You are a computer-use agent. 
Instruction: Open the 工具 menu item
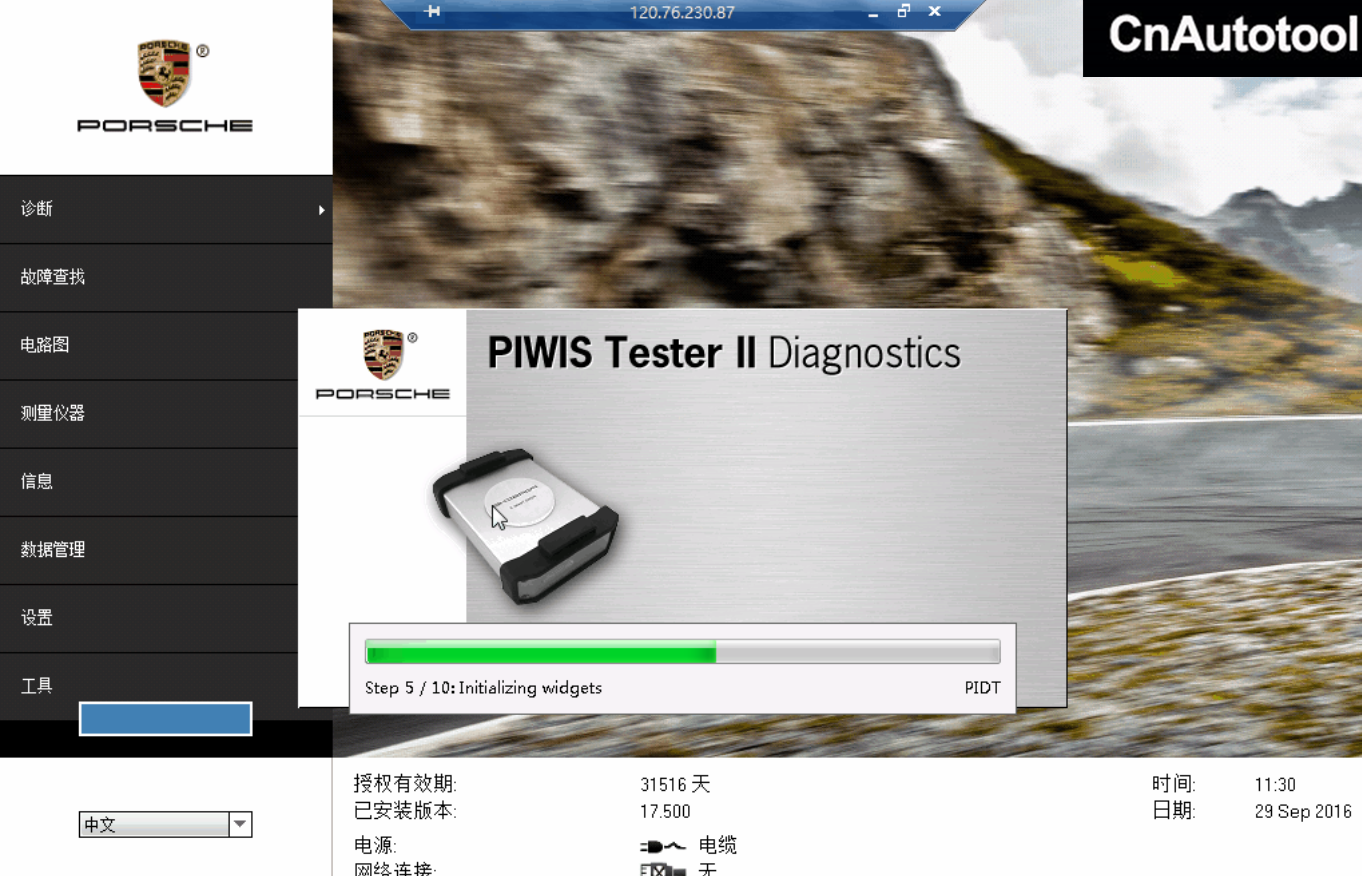(x=149, y=686)
